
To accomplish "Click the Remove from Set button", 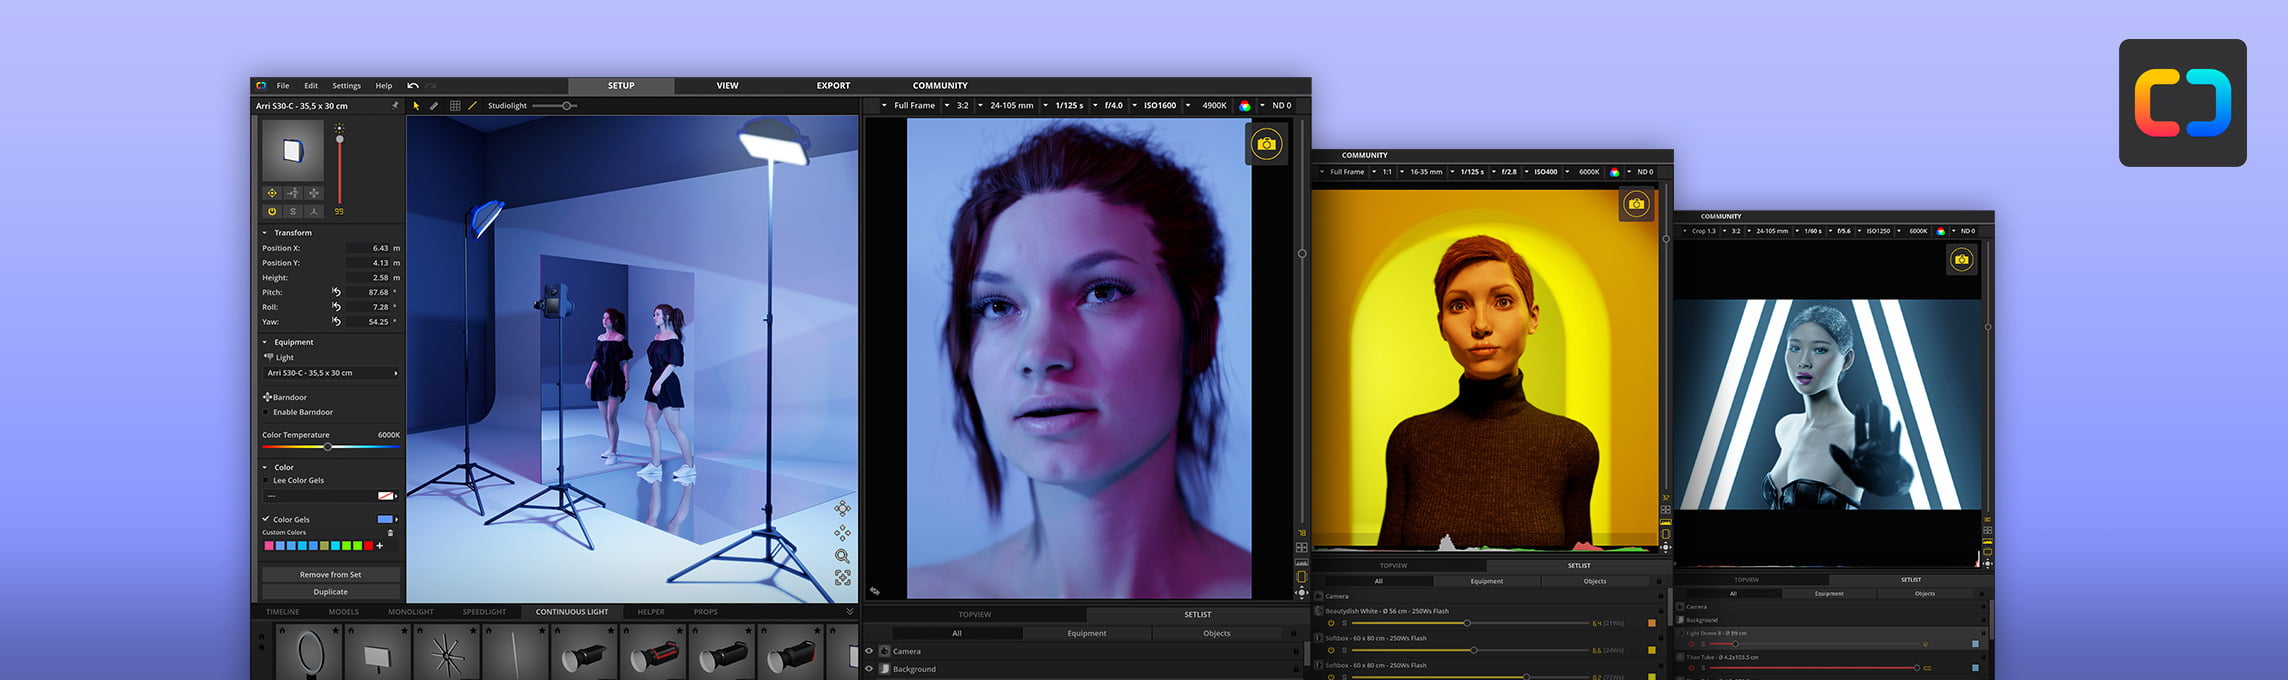I will tap(330, 575).
